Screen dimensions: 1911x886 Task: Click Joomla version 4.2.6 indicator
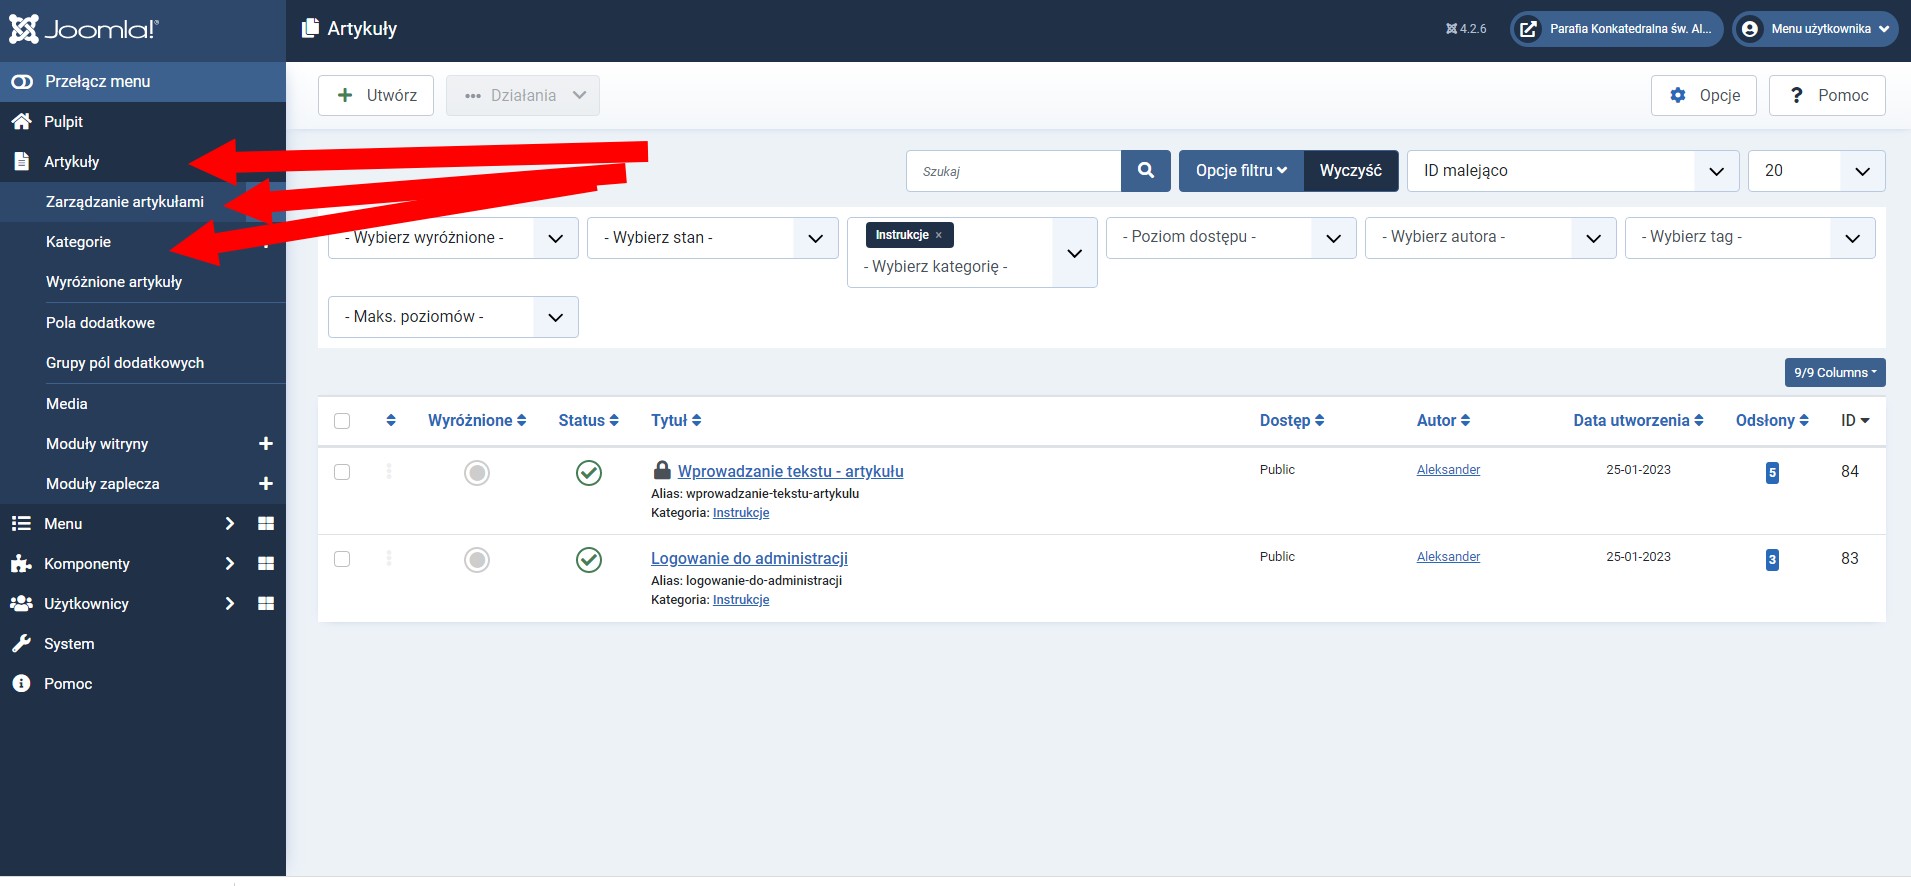point(1466,29)
